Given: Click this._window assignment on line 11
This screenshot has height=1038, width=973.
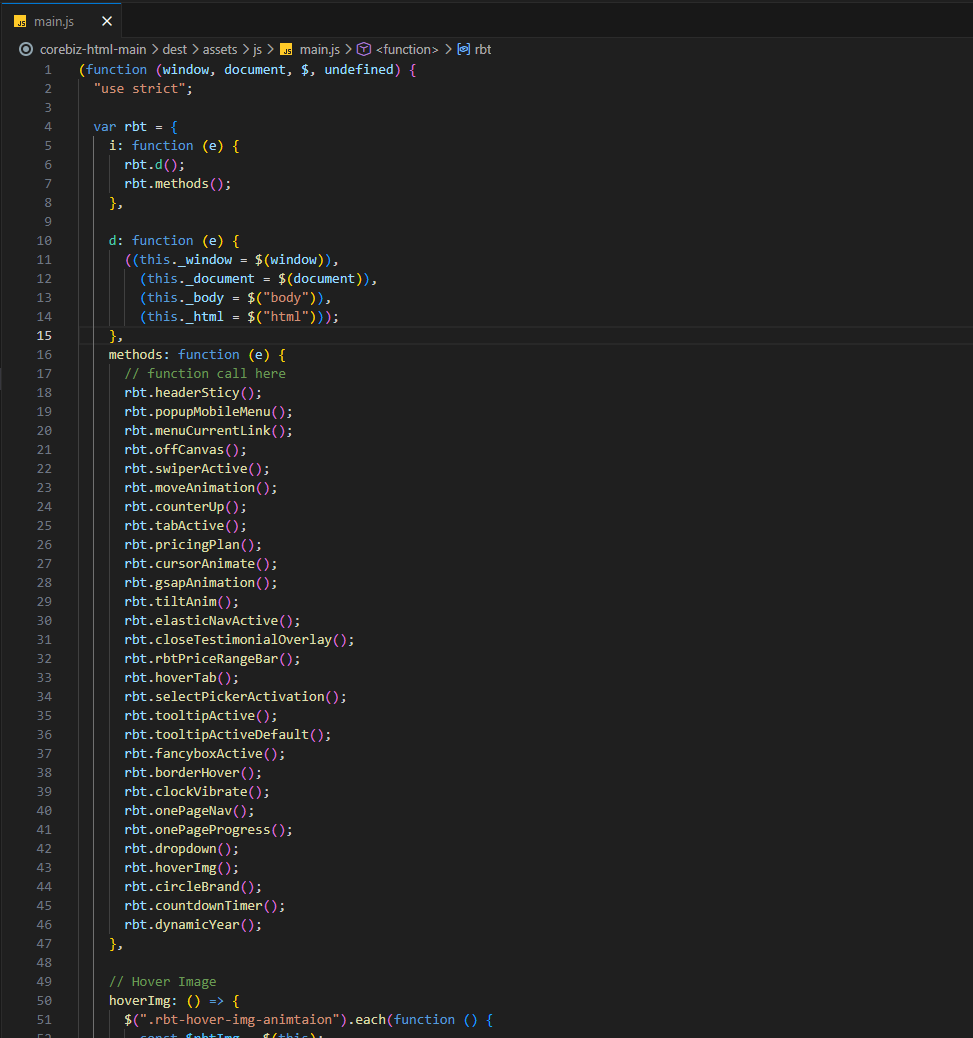Looking at the screenshot, I should point(232,260).
